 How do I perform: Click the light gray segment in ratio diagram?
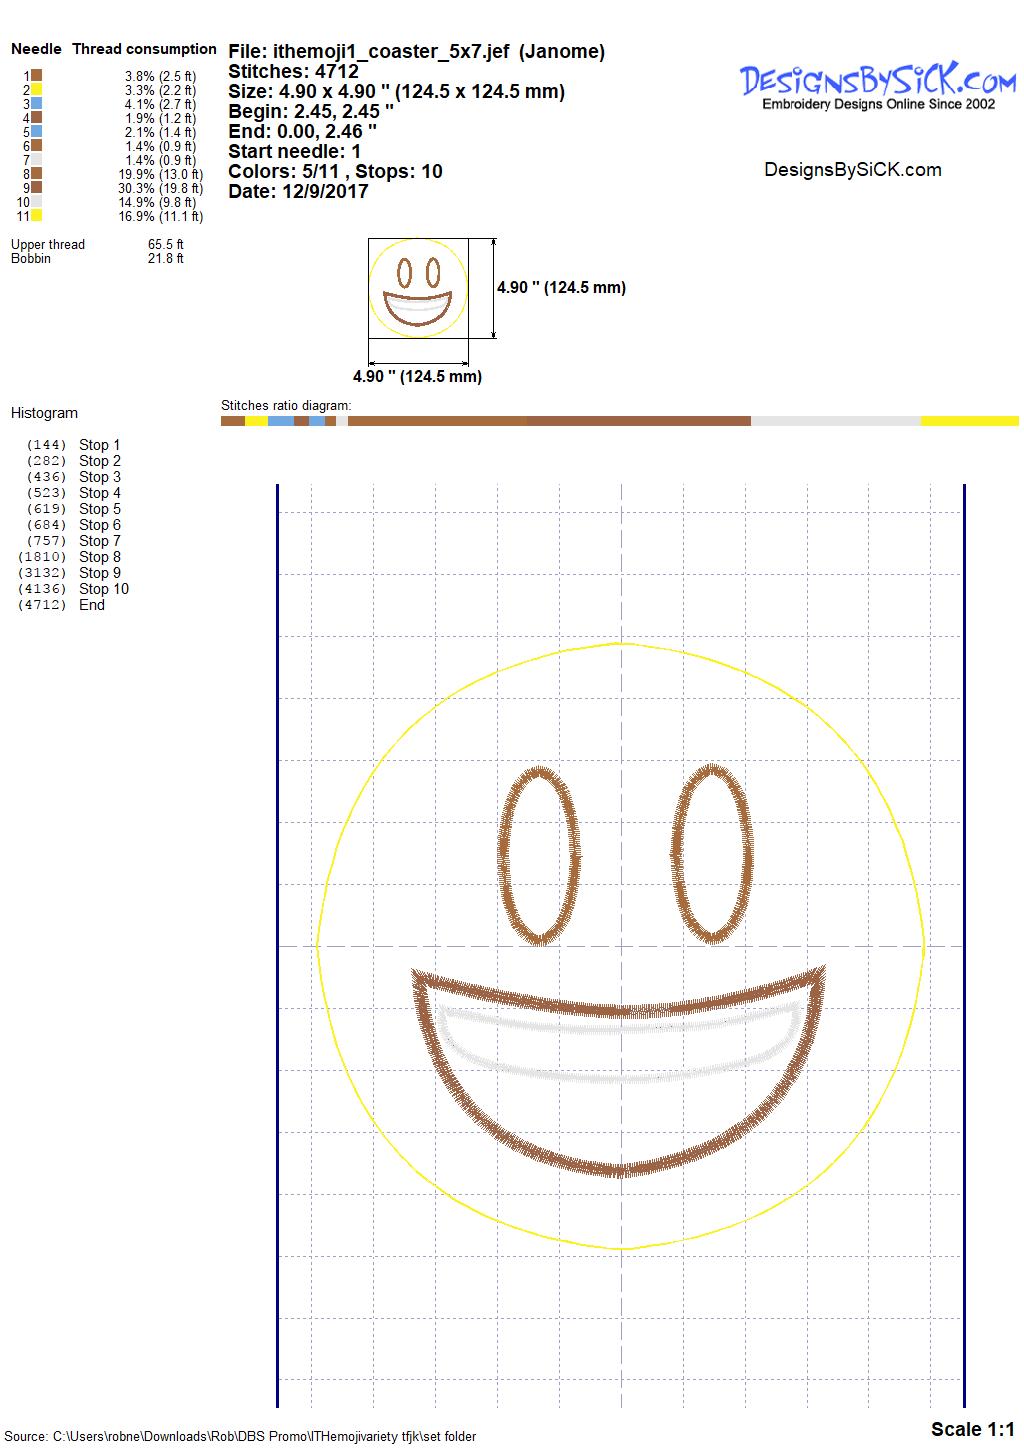pyautogui.click(x=835, y=421)
